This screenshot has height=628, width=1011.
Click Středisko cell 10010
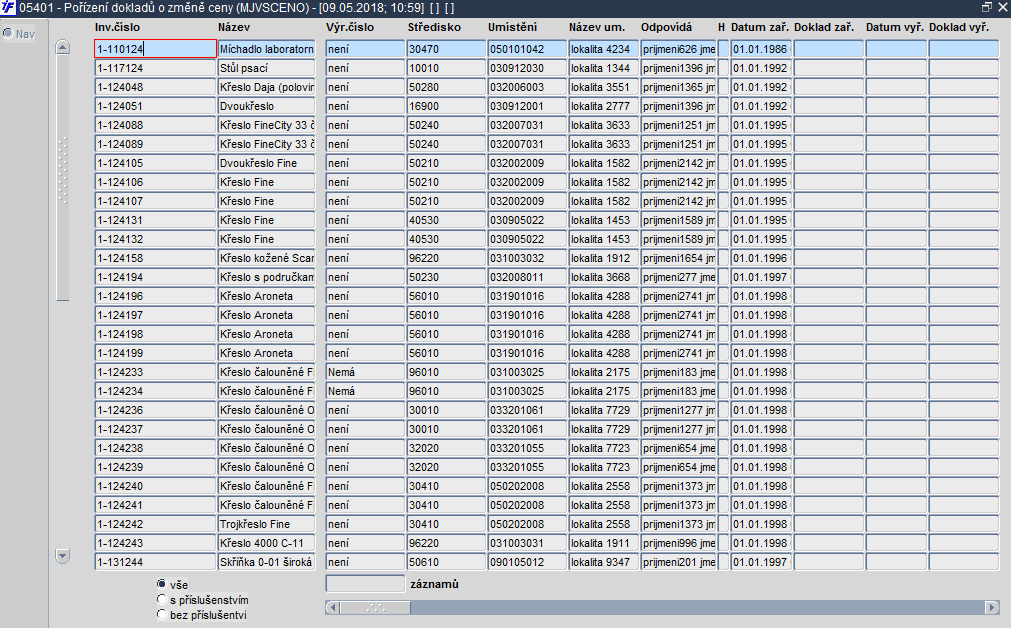pyautogui.click(x=446, y=68)
